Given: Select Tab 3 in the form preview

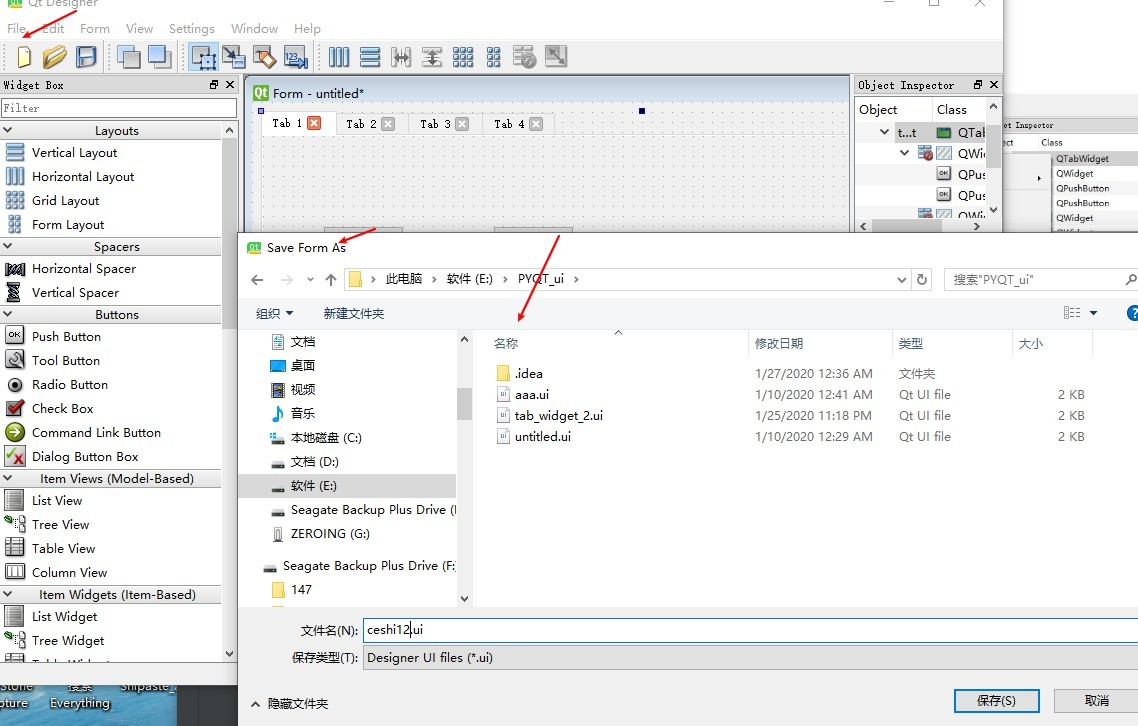Looking at the screenshot, I should coord(434,123).
